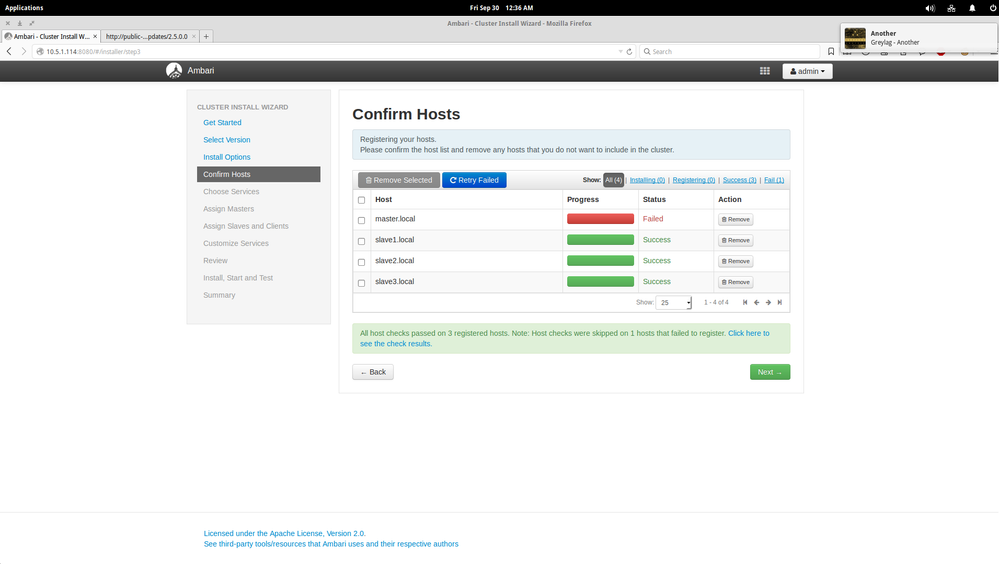Click the green Next button
Screen dimensions: 999x564
click(770, 372)
